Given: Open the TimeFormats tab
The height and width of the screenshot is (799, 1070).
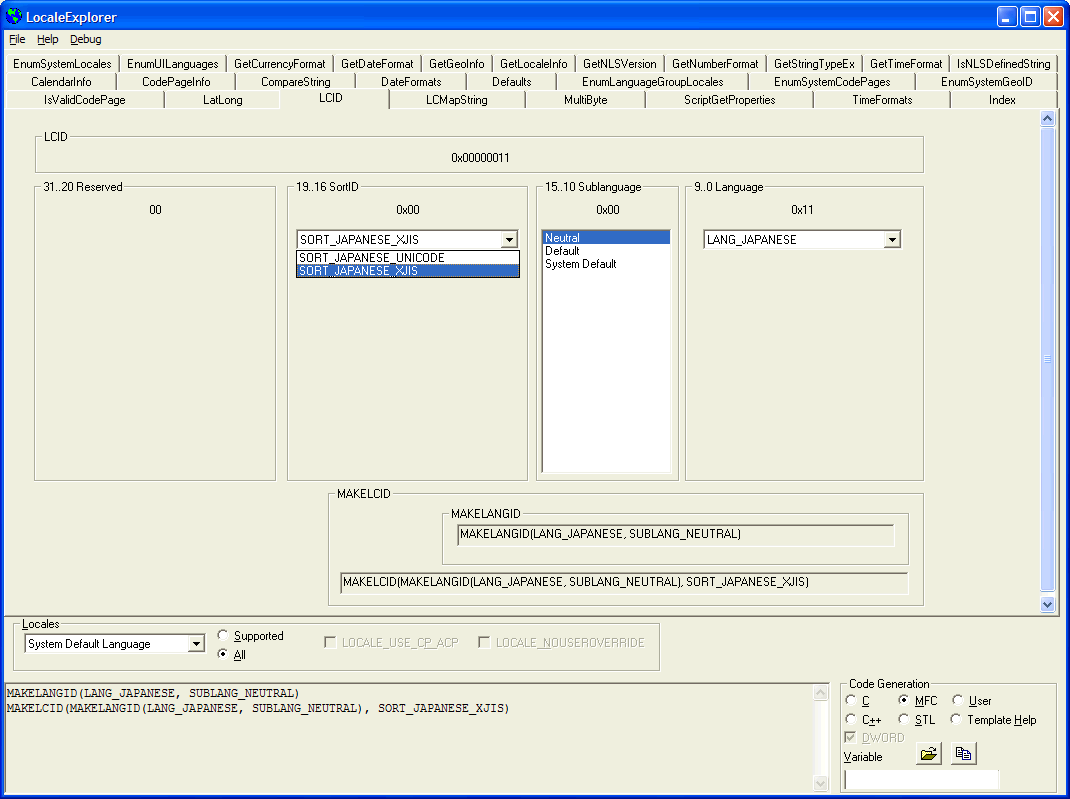Looking at the screenshot, I should click(882, 100).
